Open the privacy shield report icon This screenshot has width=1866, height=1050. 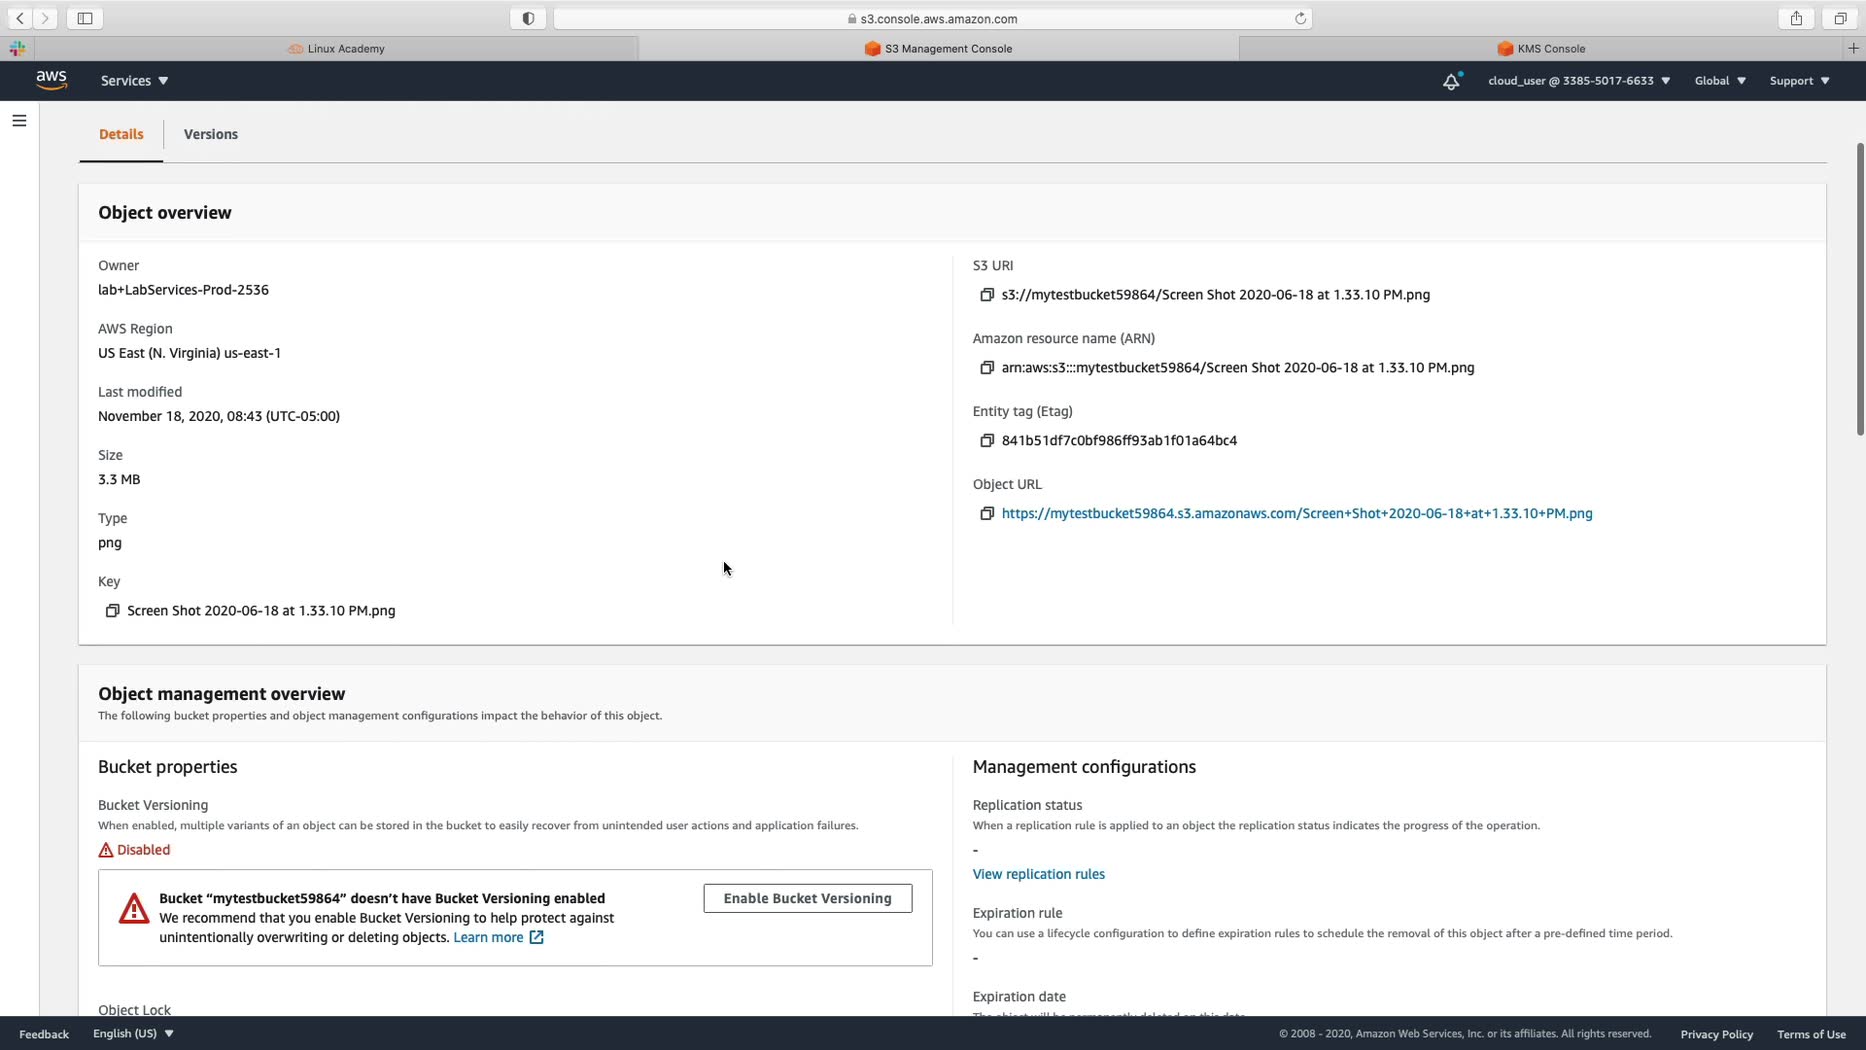[528, 18]
